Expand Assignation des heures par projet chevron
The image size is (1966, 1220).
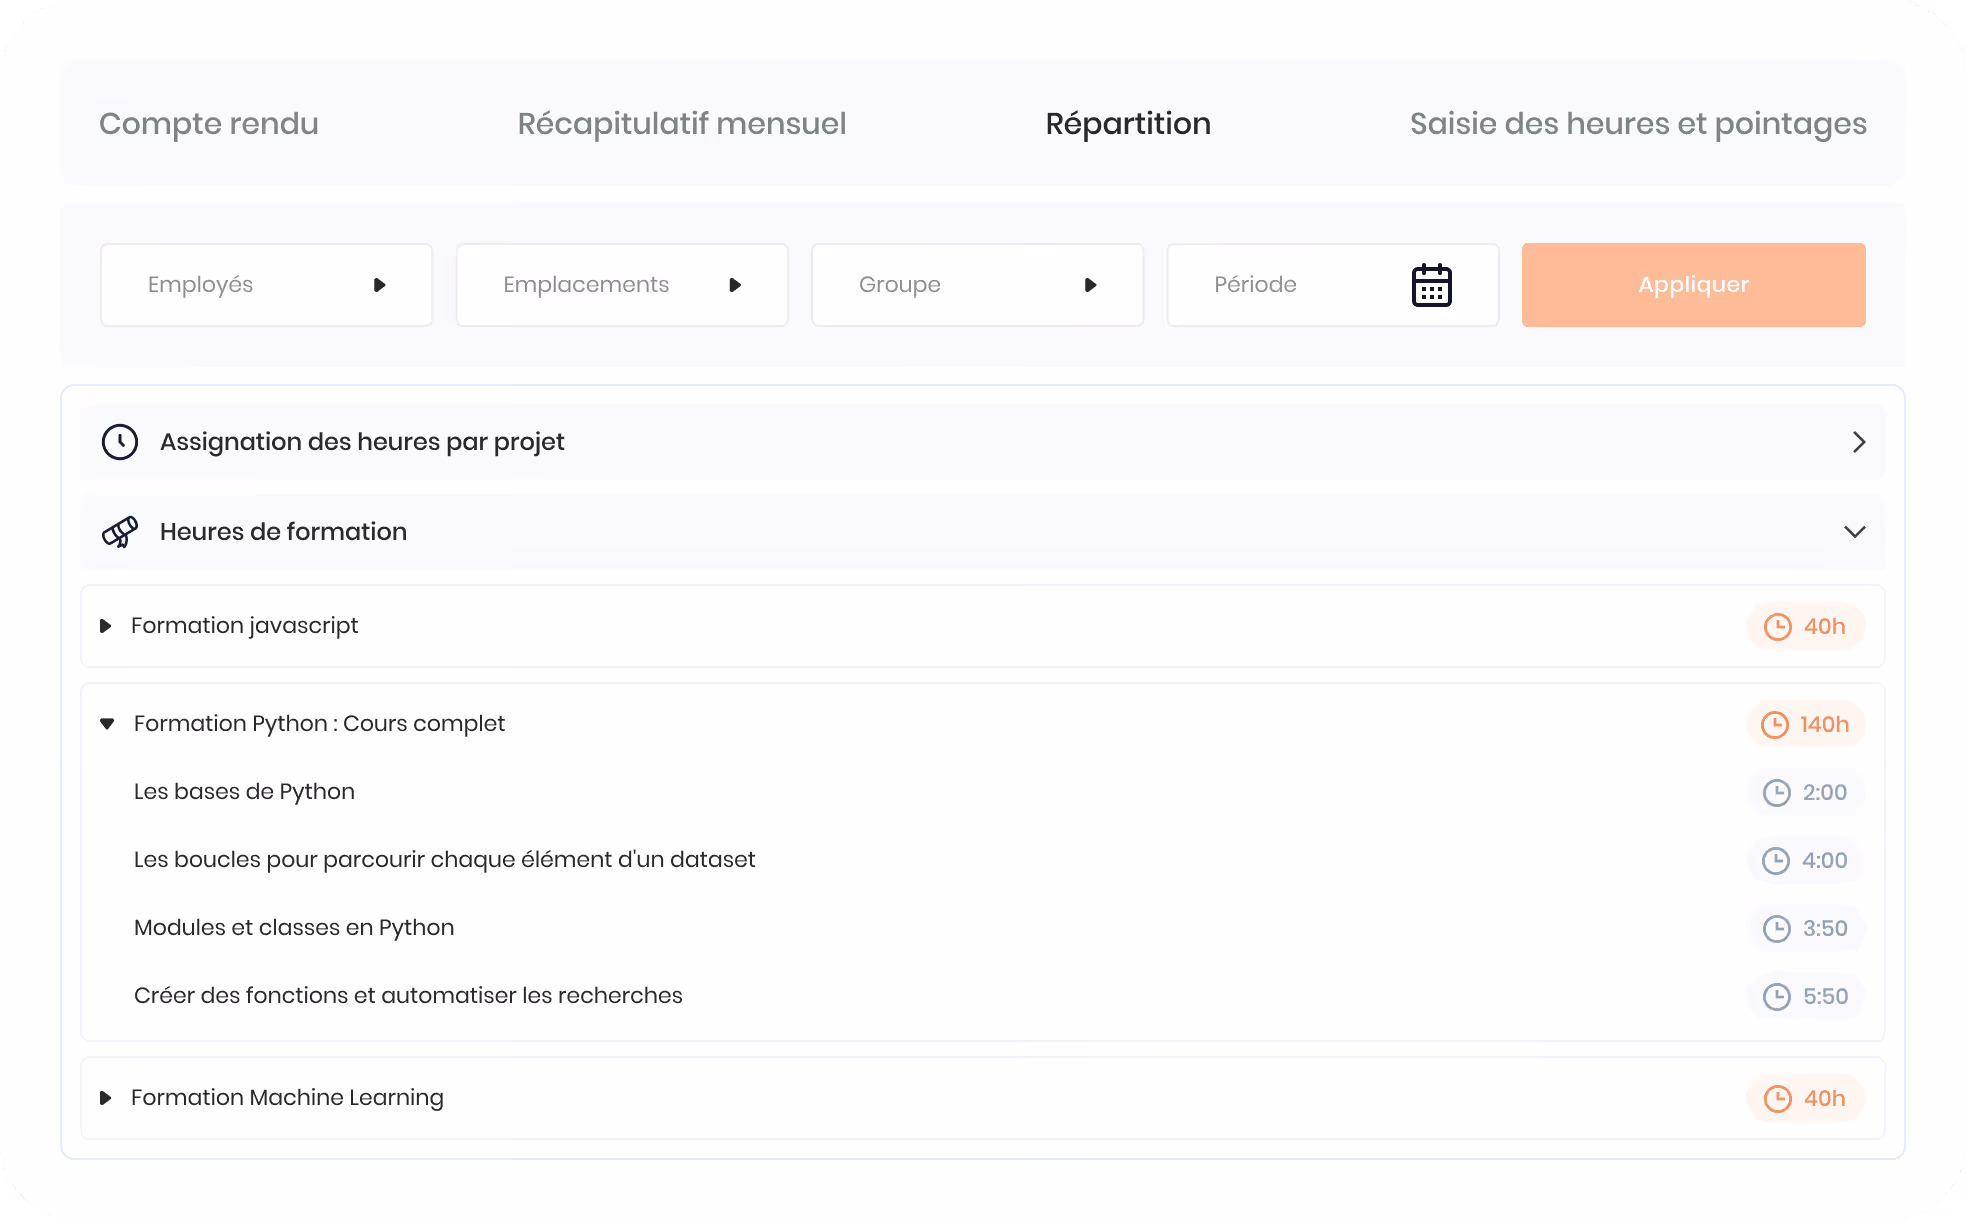(x=1859, y=442)
